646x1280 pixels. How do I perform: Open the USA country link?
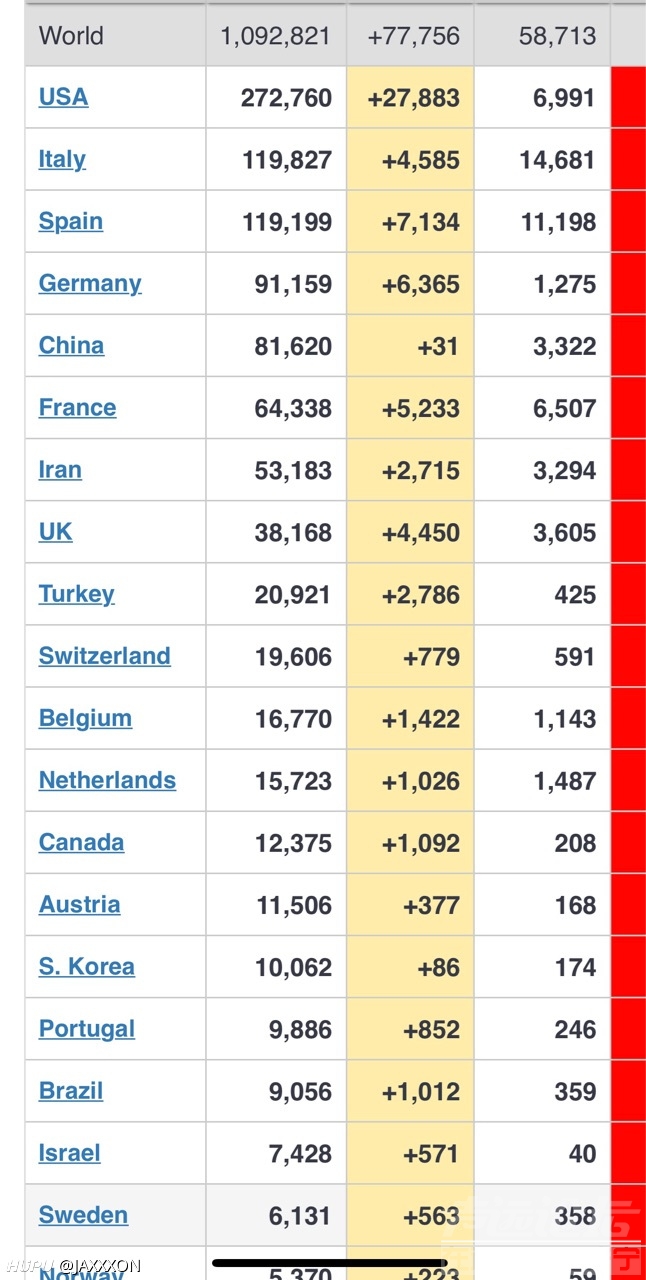click(x=63, y=97)
